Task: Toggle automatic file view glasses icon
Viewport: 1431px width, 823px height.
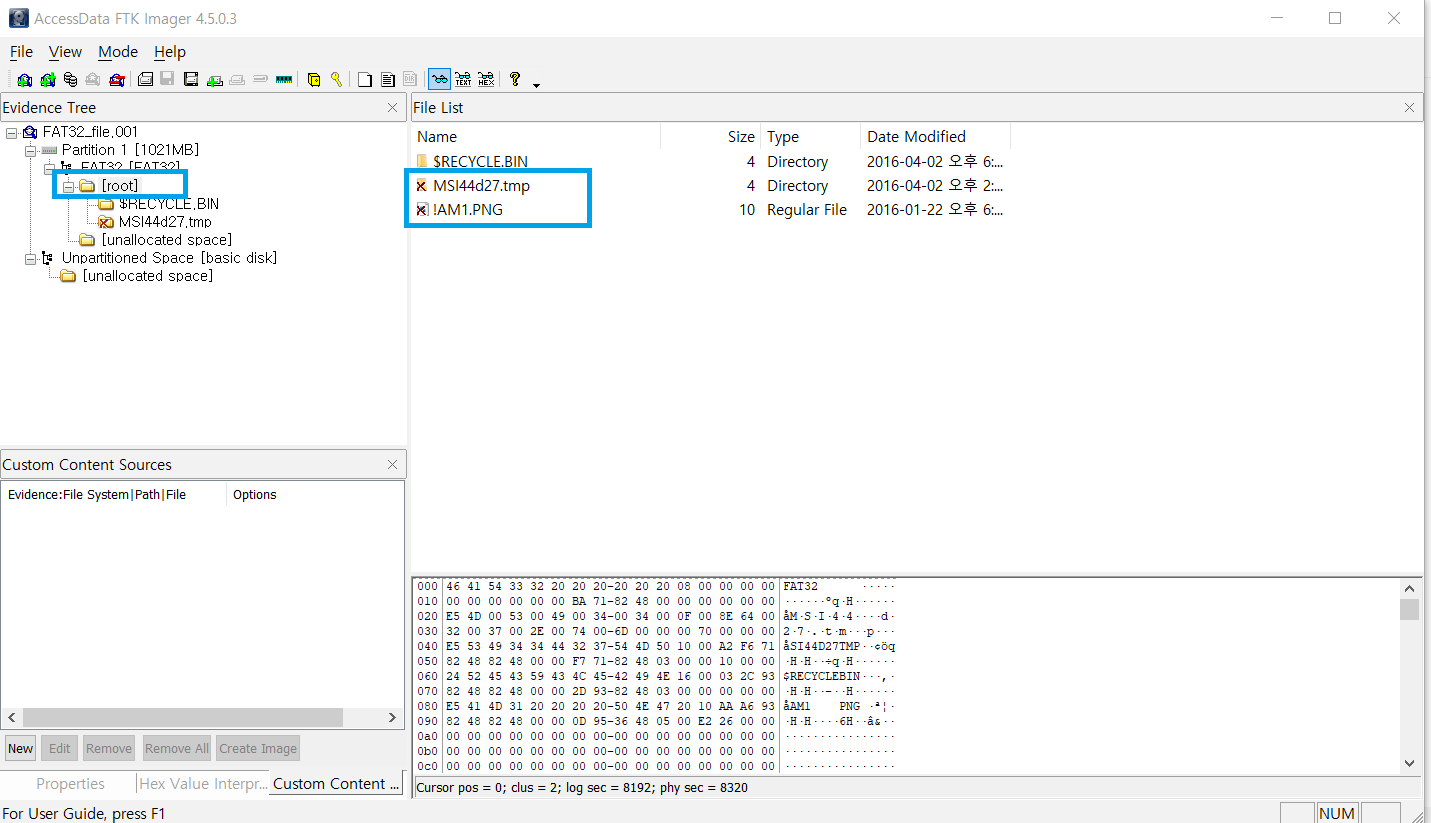Action: [439, 80]
